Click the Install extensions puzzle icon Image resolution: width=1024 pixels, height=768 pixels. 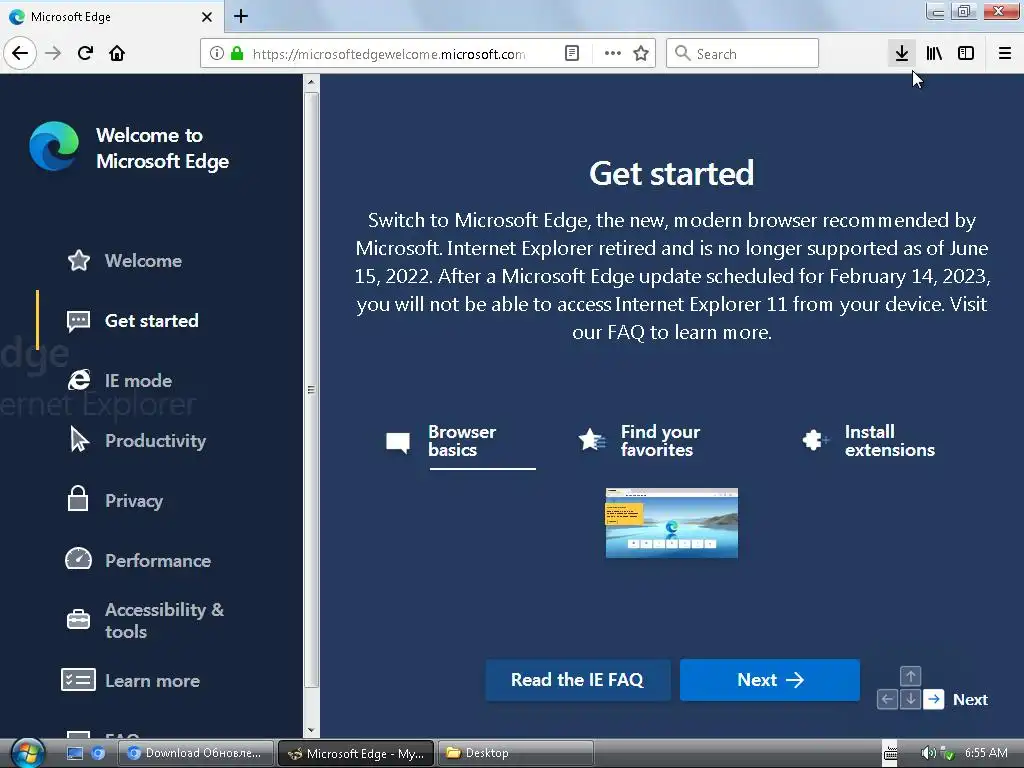815,440
